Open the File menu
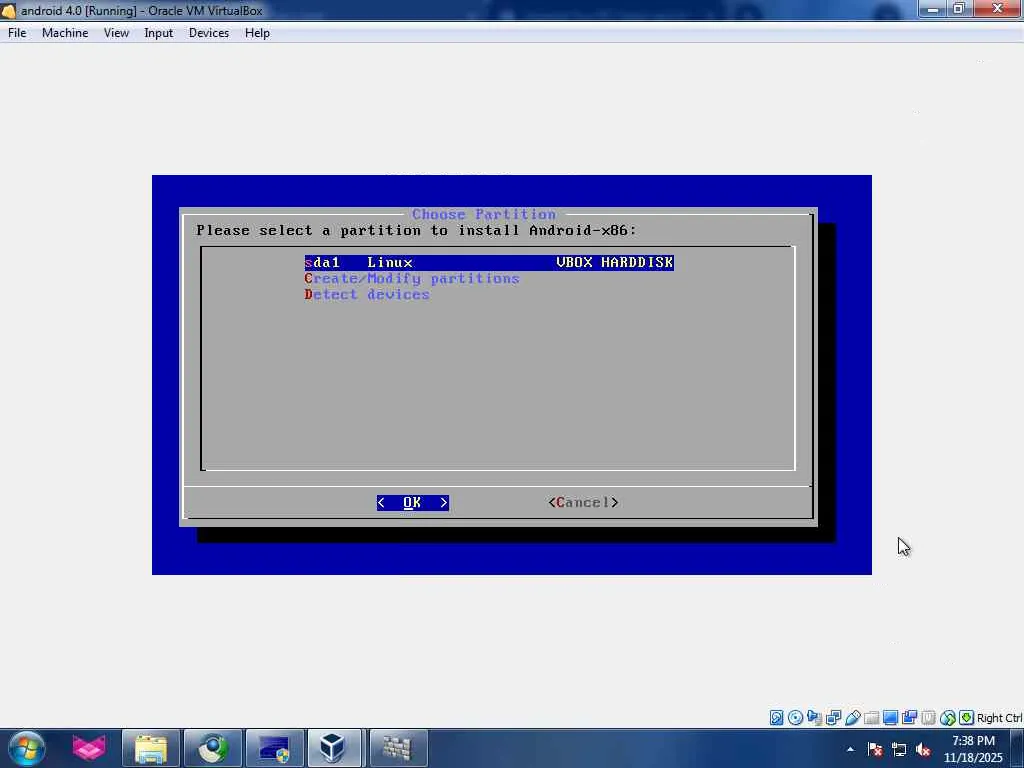Viewport: 1024px width, 768px height. (x=17, y=33)
